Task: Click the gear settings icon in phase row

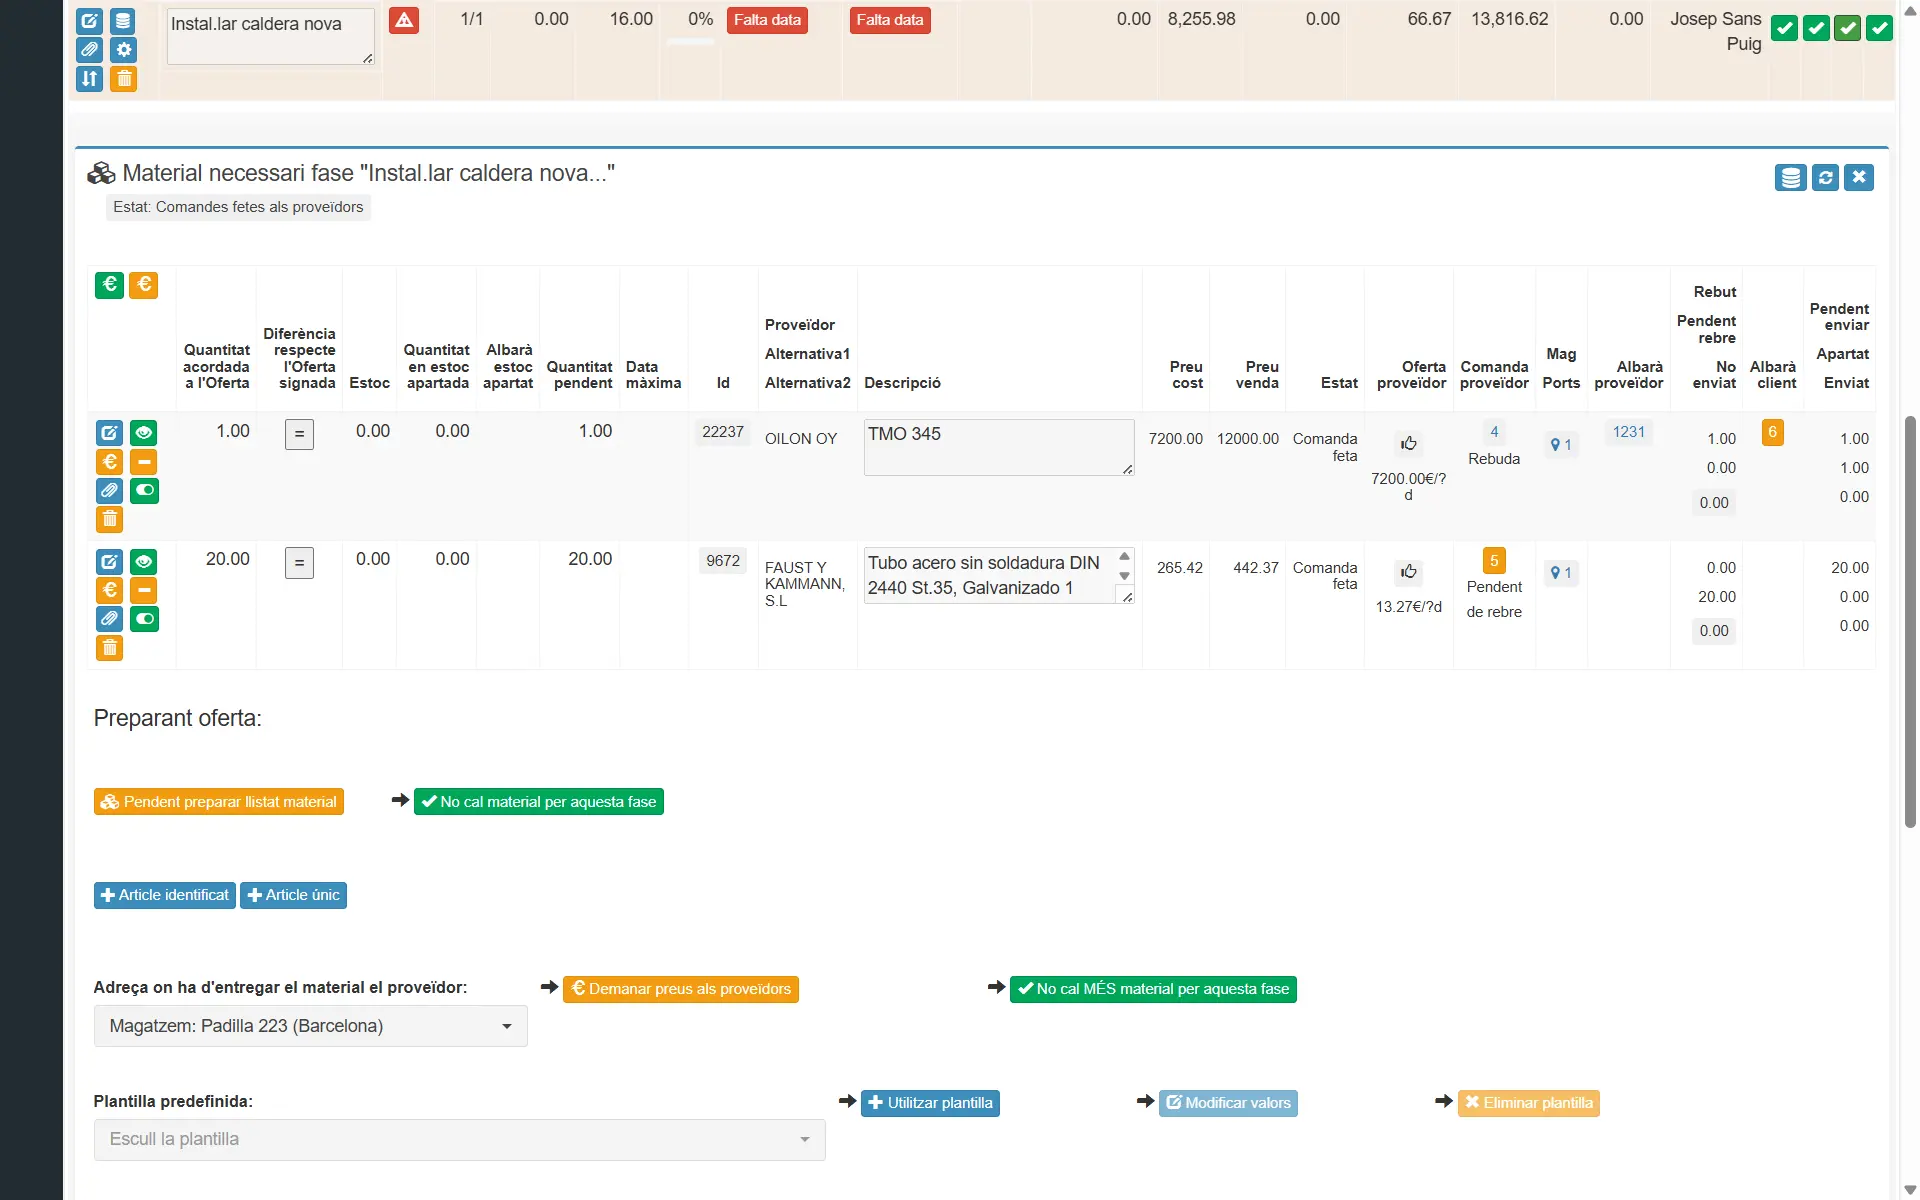Action: 124,49
